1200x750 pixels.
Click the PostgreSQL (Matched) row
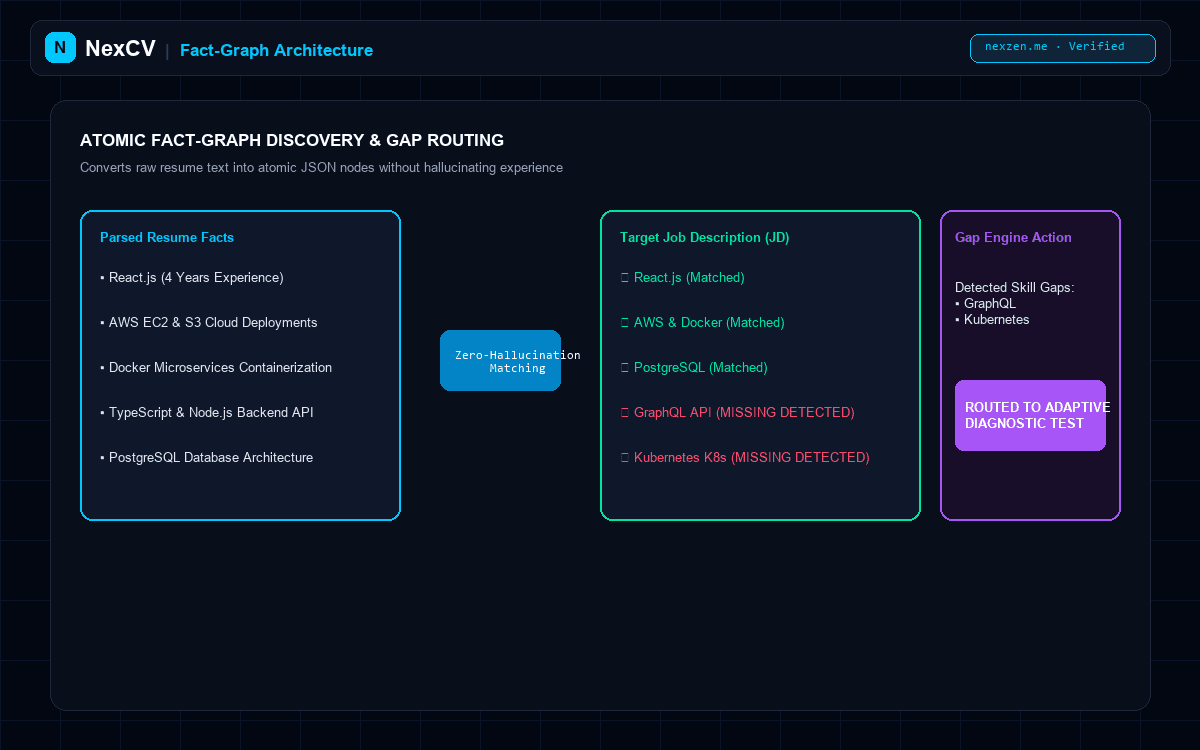[x=694, y=367]
